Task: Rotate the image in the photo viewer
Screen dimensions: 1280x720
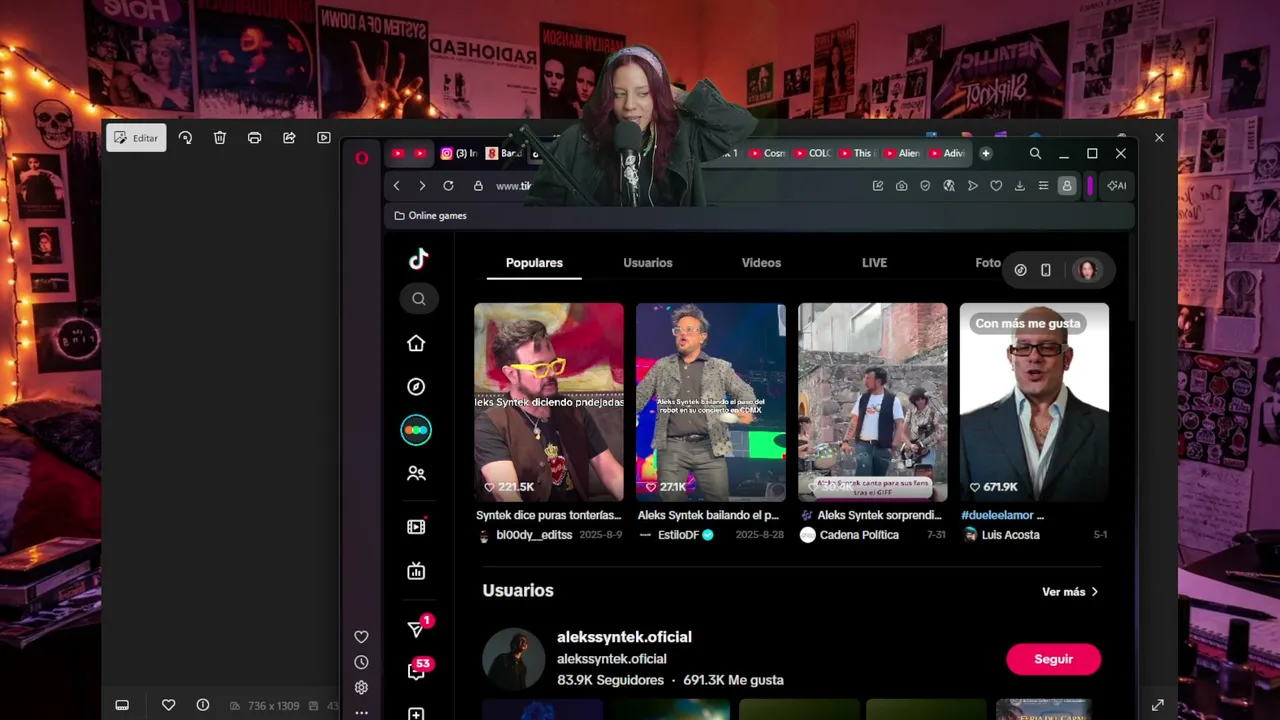Action: click(x=185, y=138)
